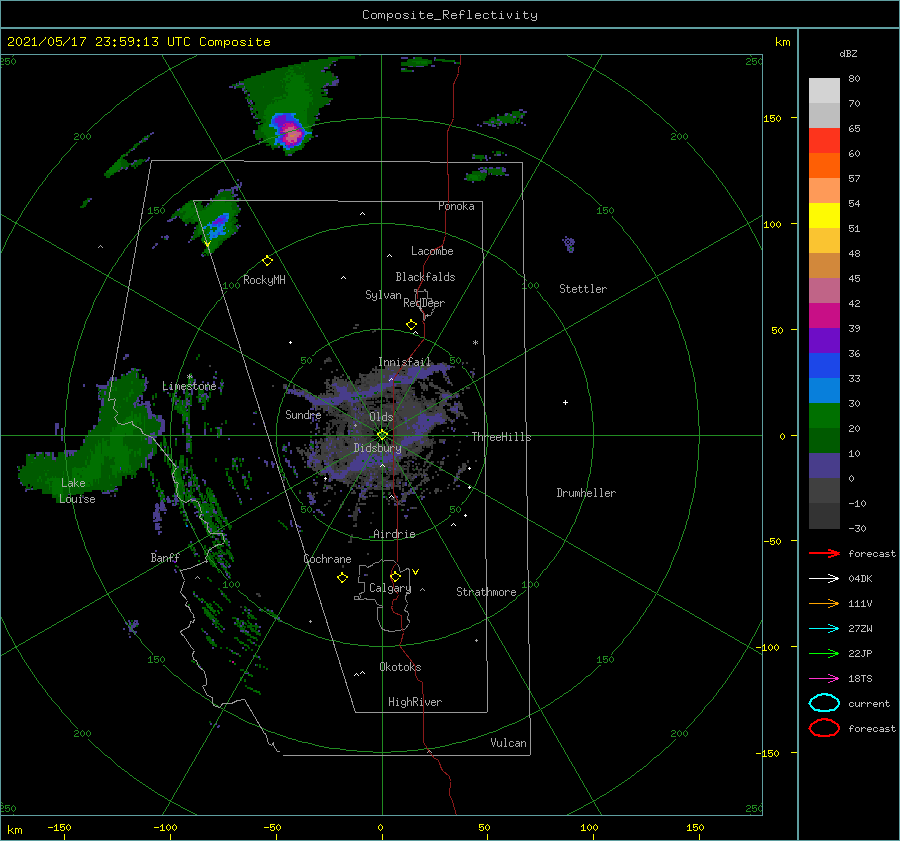Viewport: 900px width, 841px height.
Task: Click the cyan 27ZW arrow in legend
Action: (x=824, y=629)
